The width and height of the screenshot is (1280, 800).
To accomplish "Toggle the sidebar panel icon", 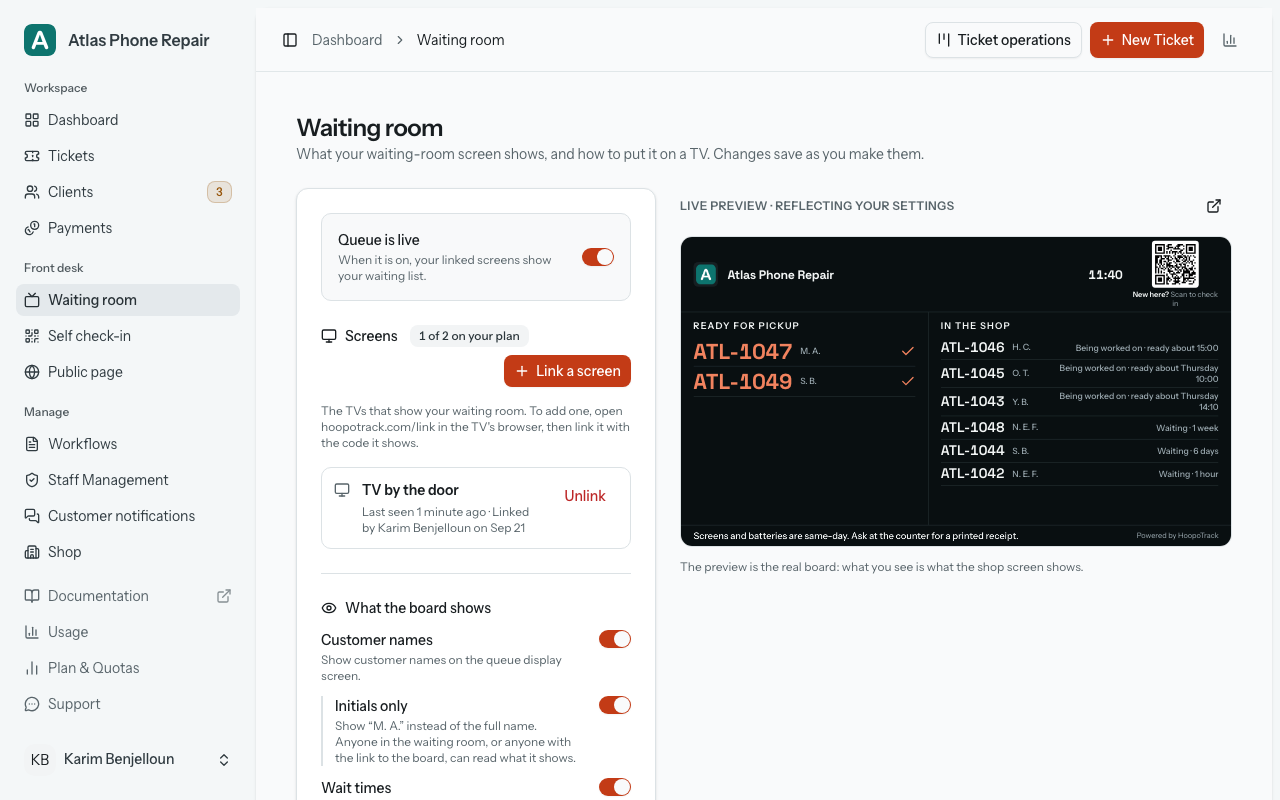I will click(290, 40).
